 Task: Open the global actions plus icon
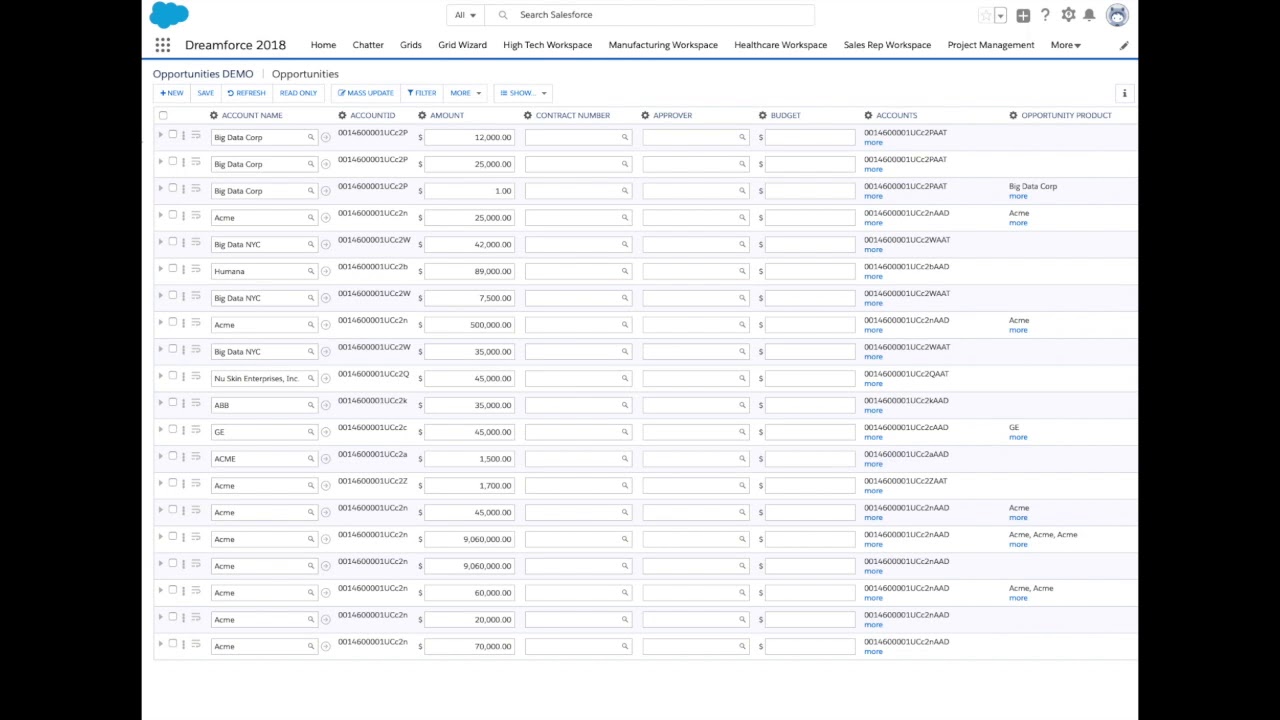click(x=1023, y=15)
